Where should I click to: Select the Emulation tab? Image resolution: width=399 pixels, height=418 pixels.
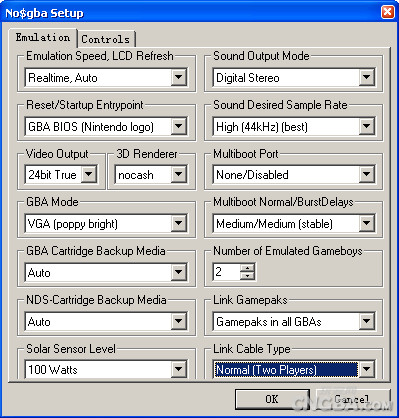pos(43,37)
